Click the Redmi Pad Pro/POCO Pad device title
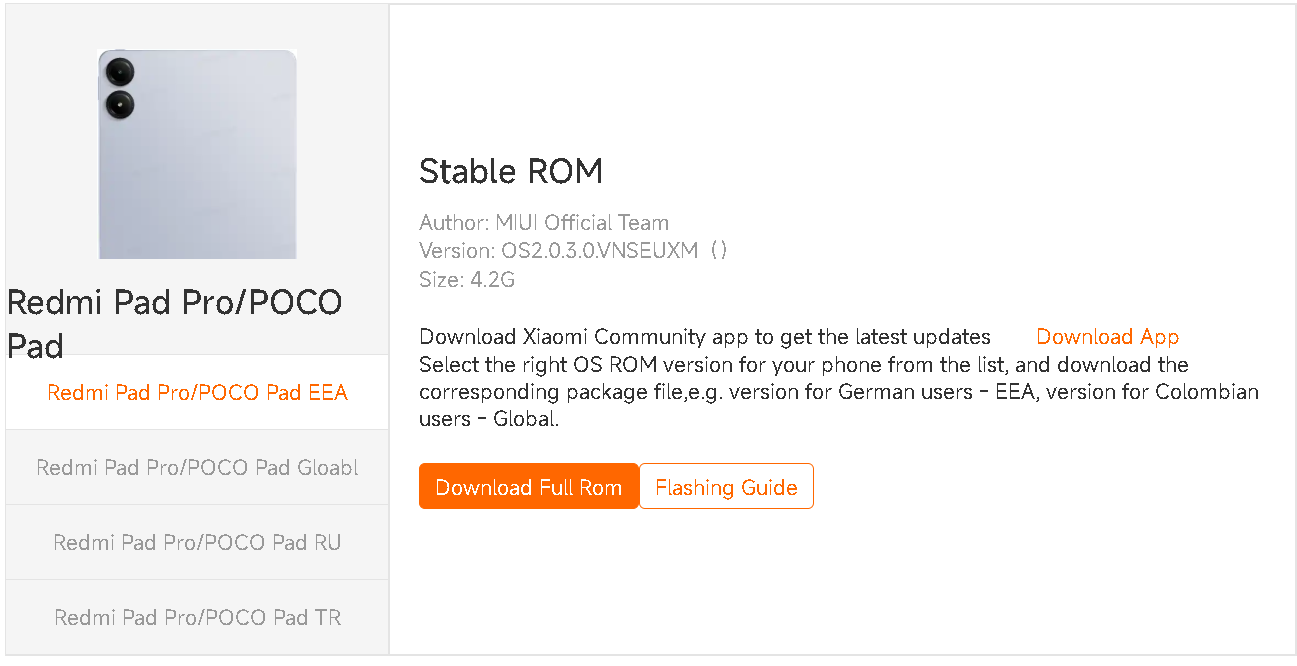 point(174,322)
